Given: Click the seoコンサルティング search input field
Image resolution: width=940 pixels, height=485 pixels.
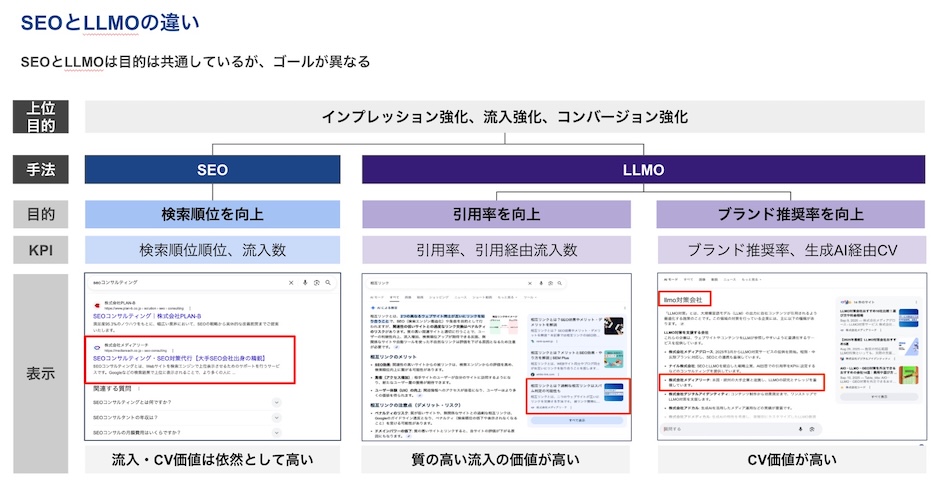Looking at the screenshot, I should click(x=211, y=282).
